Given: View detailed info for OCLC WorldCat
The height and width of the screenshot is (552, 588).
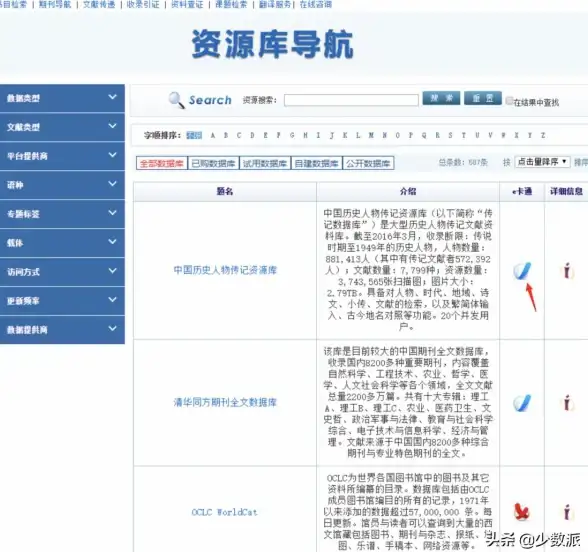Looking at the screenshot, I should click(x=567, y=512).
